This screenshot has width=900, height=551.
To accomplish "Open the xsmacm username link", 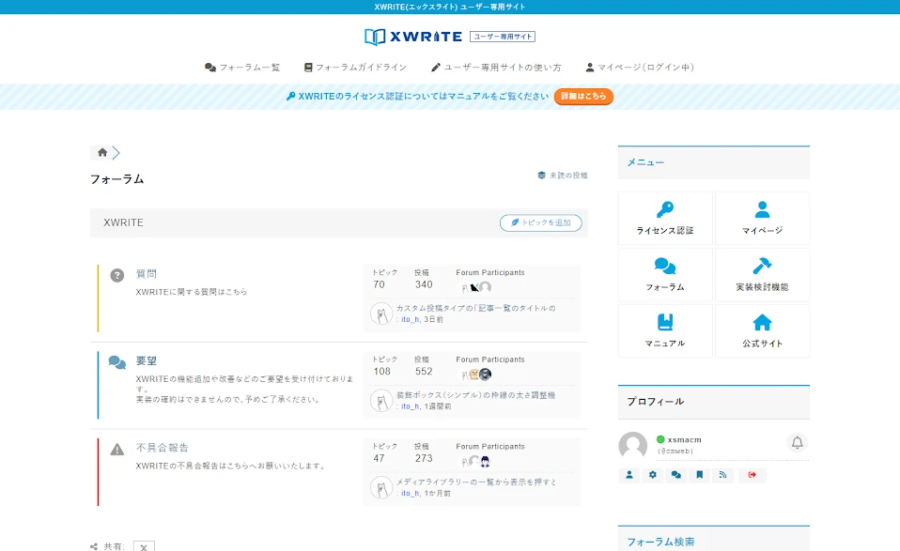I will tap(684, 440).
